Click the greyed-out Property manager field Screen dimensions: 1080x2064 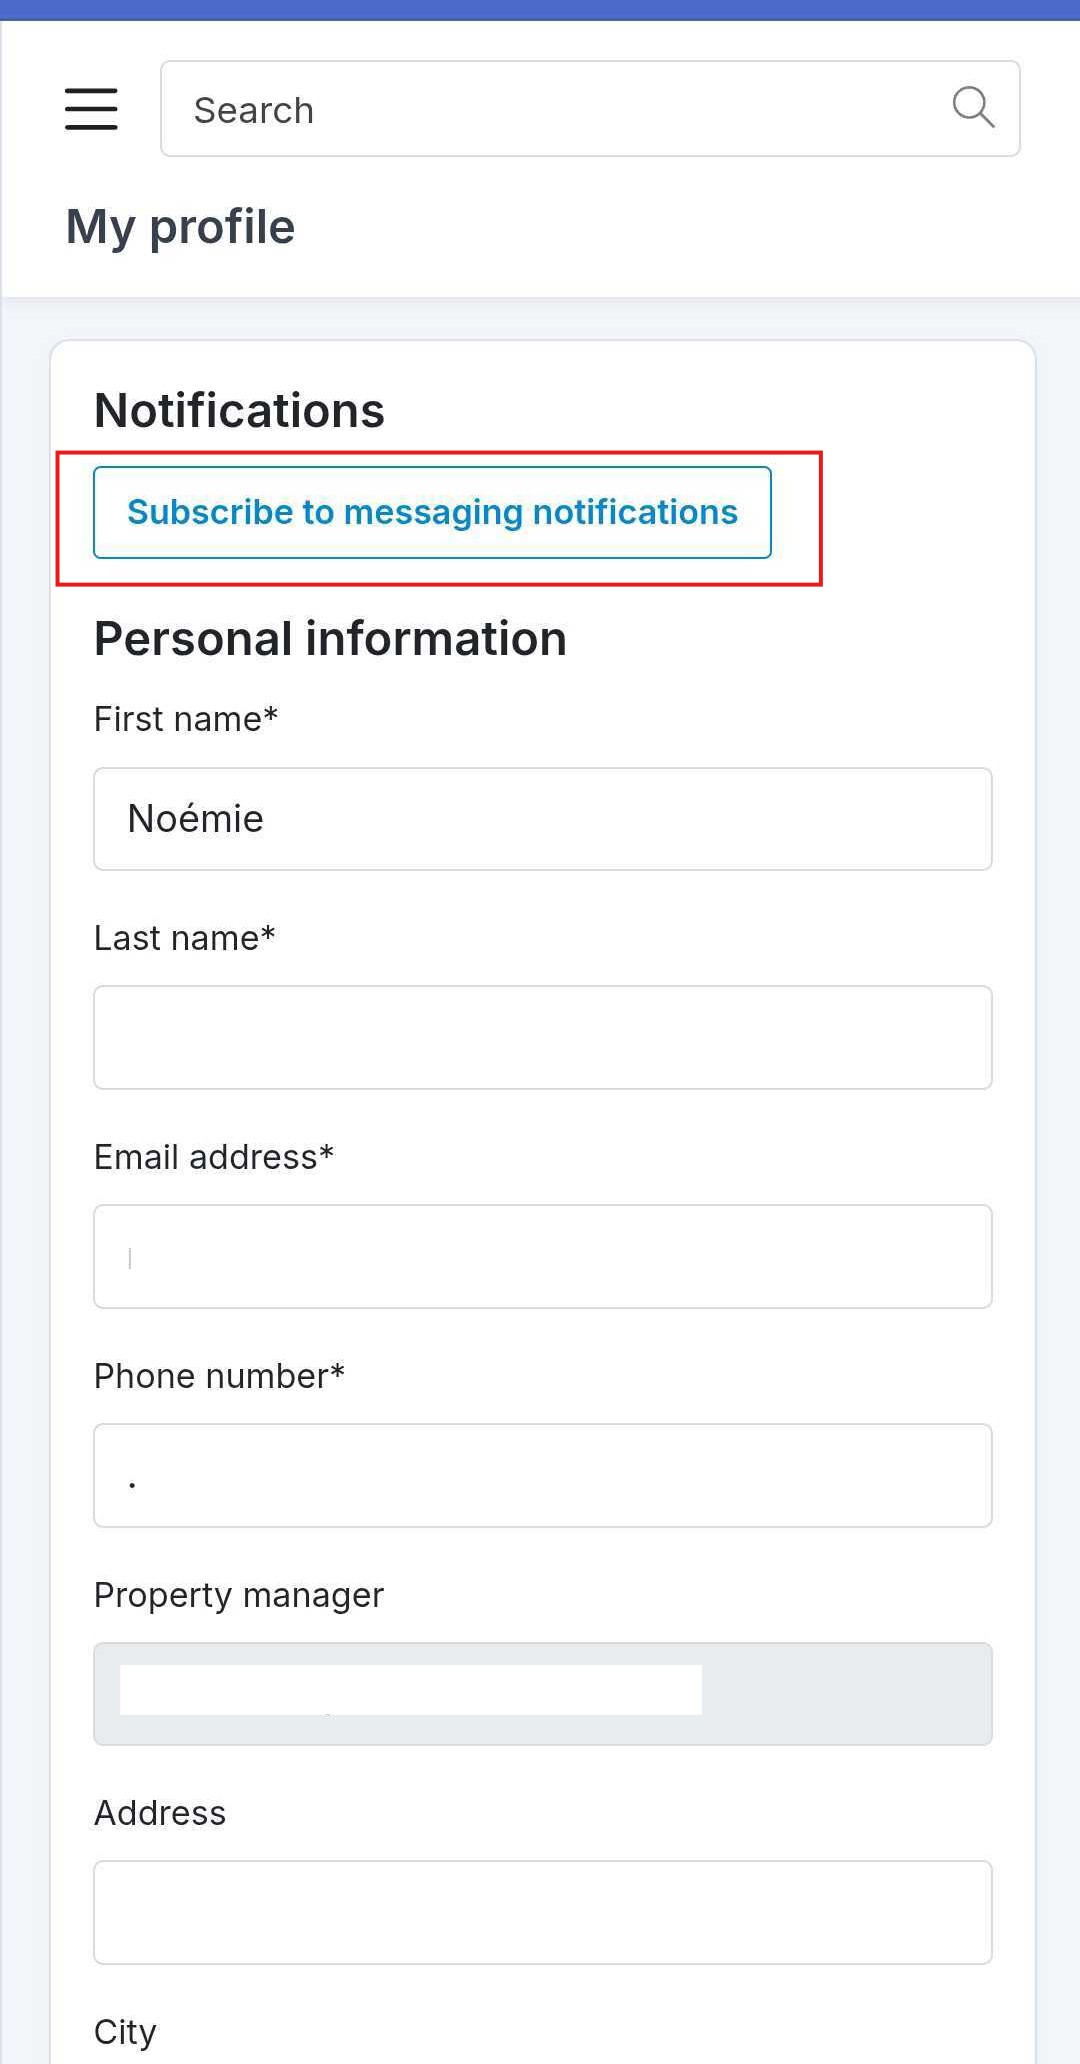pyautogui.click(x=543, y=1694)
